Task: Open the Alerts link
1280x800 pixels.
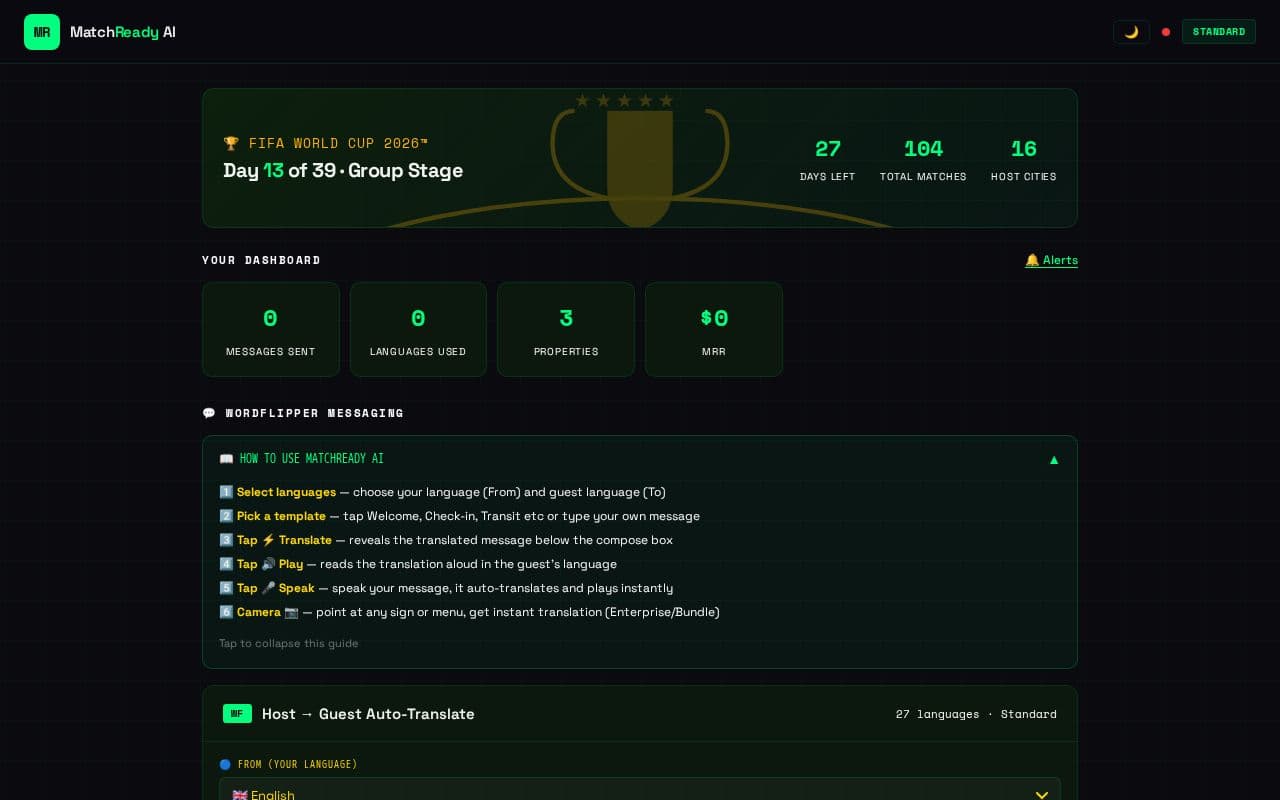Action: tap(1051, 260)
